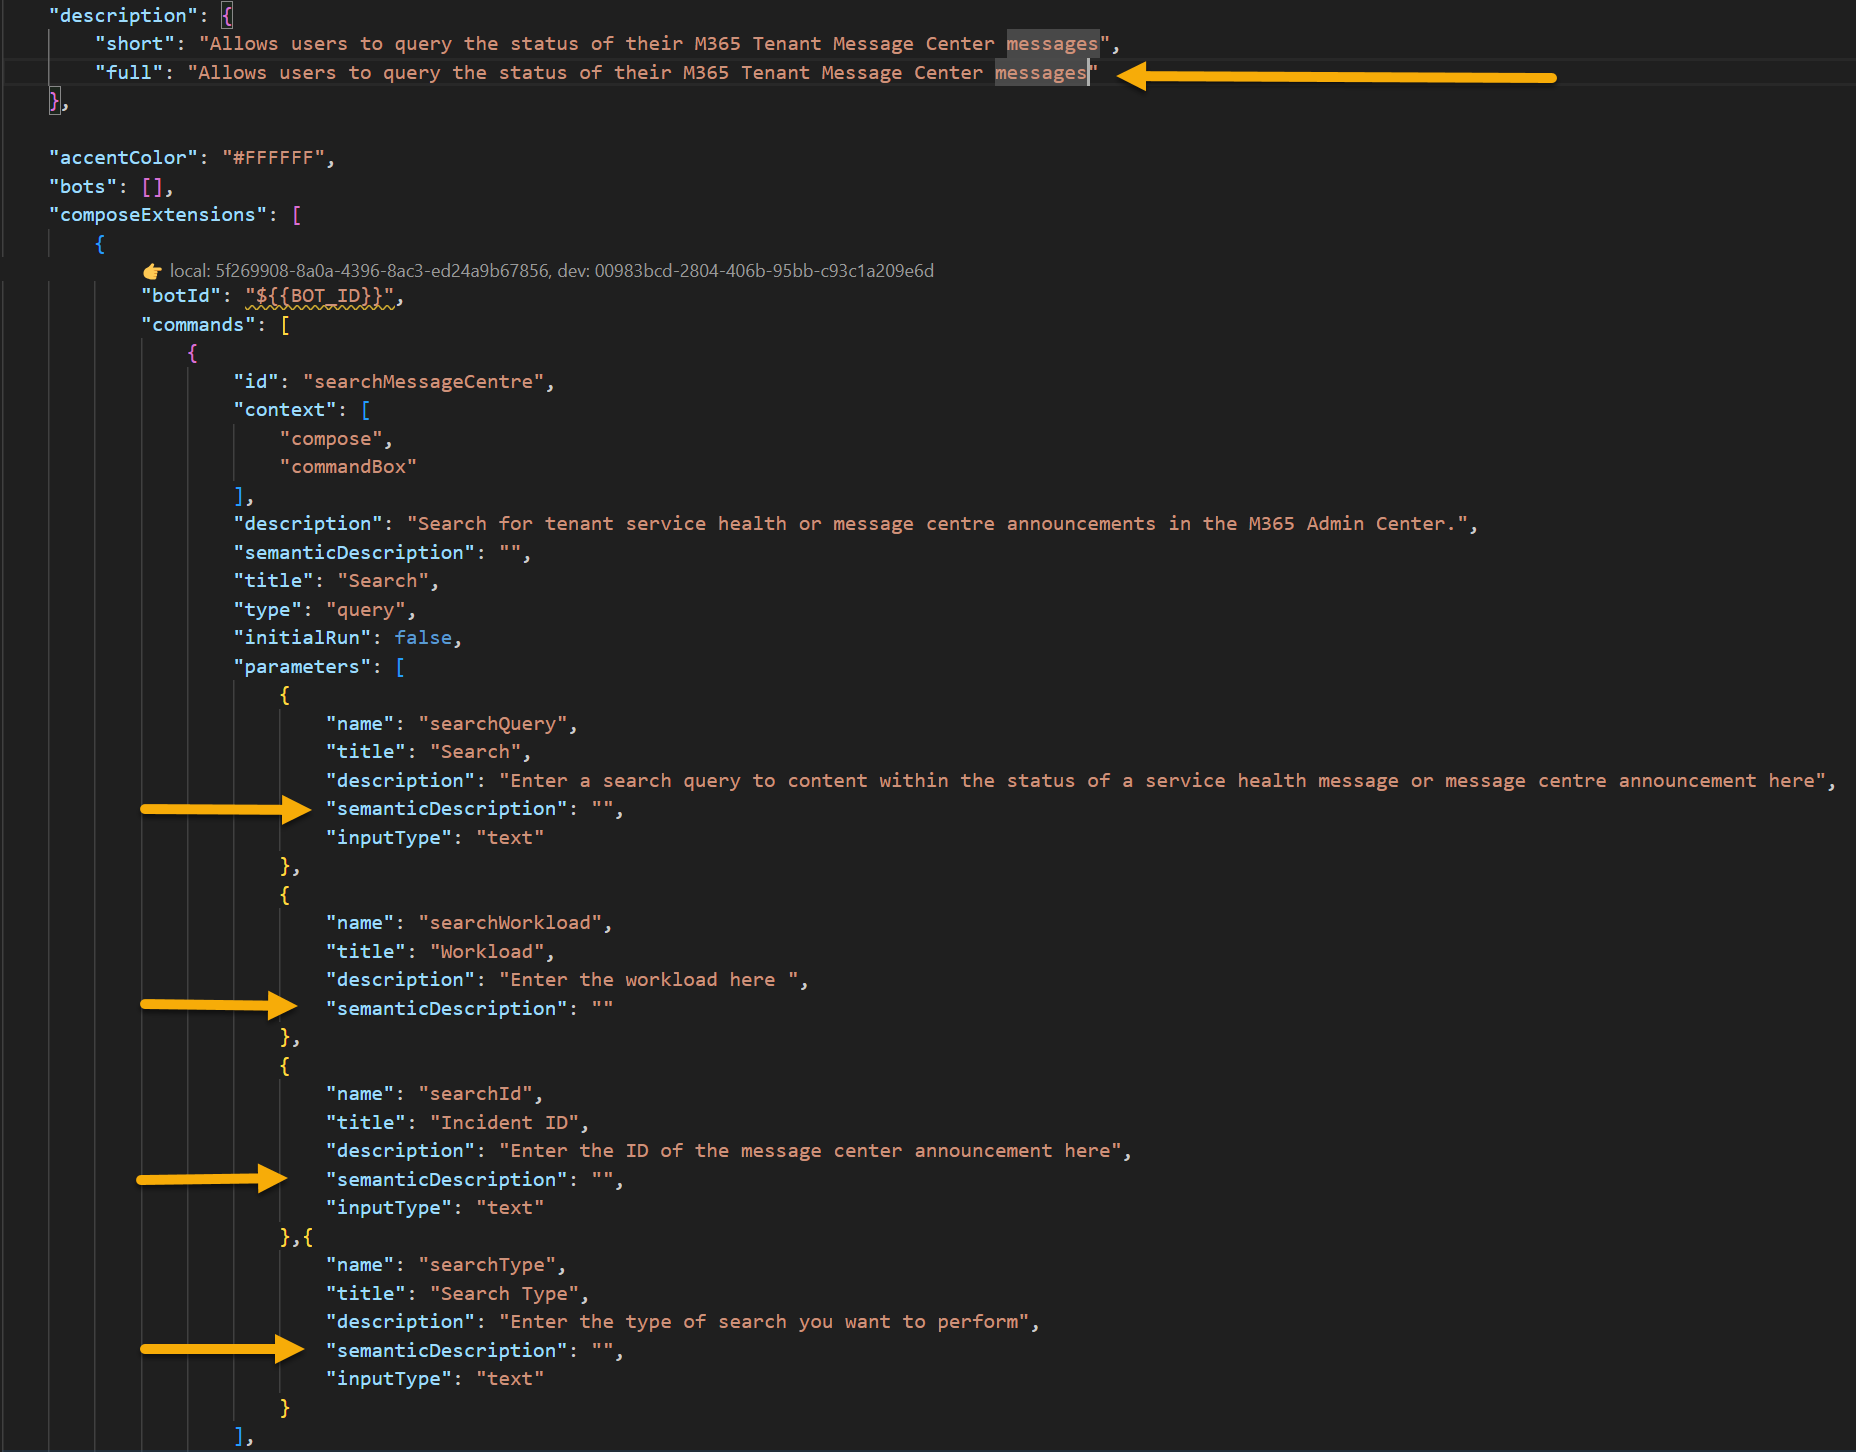Click the "Workload" title value
Viewport: 1856px width, 1452px height.
click(487, 952)
